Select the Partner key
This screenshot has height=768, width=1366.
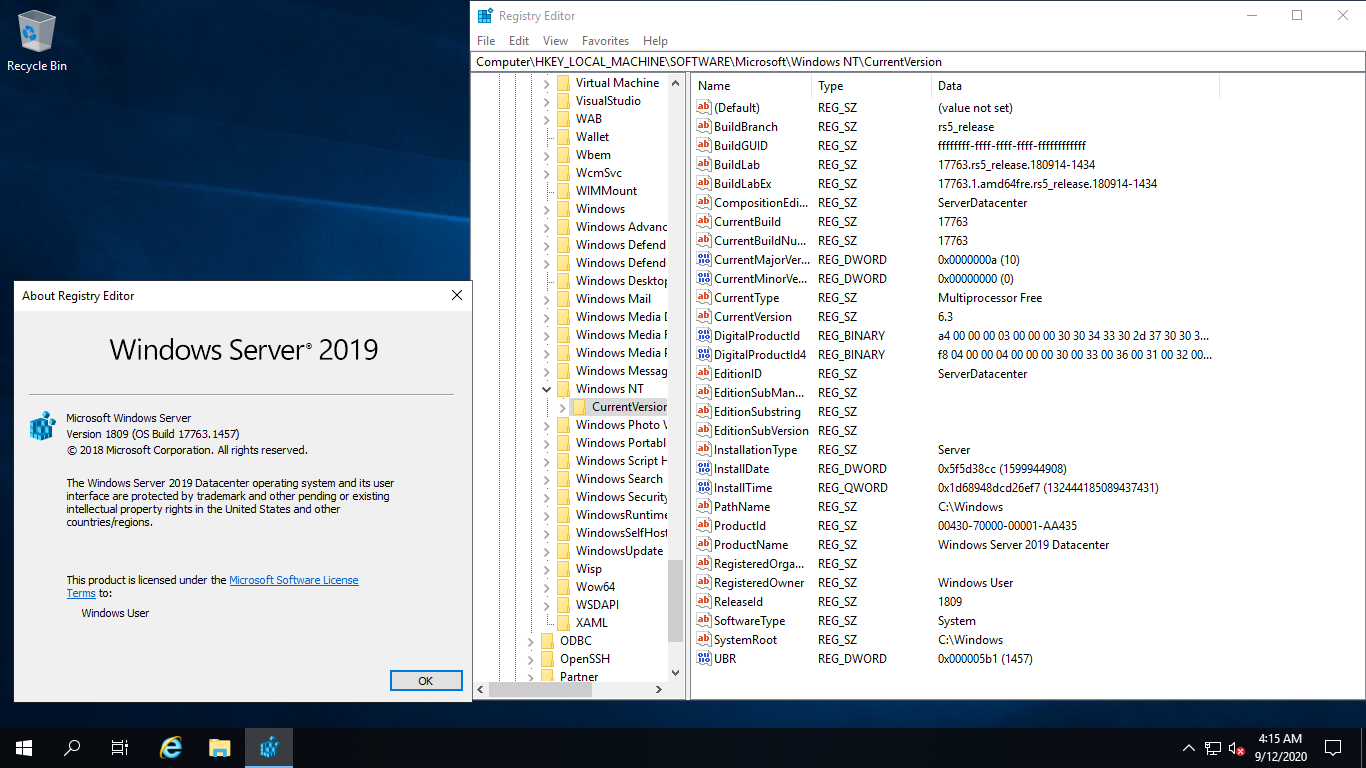579,677
